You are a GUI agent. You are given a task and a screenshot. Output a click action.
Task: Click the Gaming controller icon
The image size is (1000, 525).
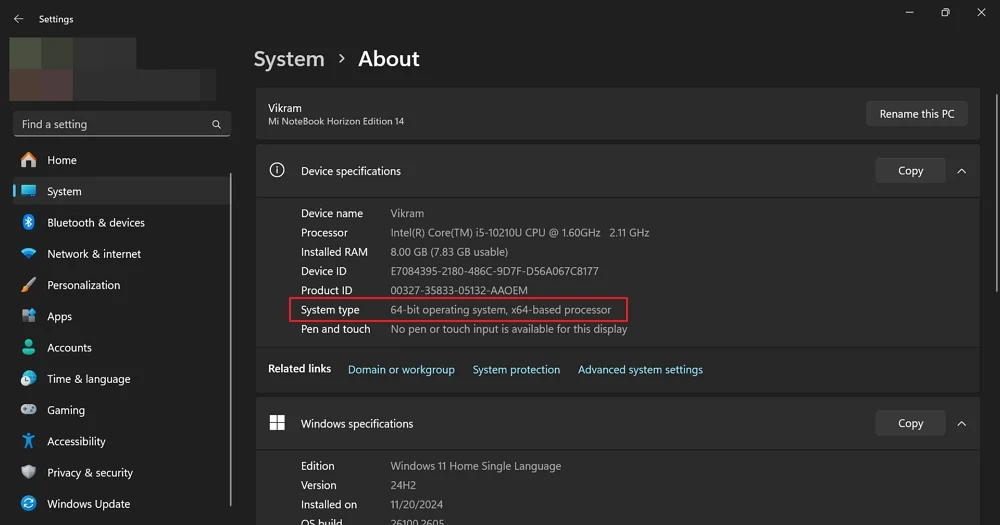point(29,410)
